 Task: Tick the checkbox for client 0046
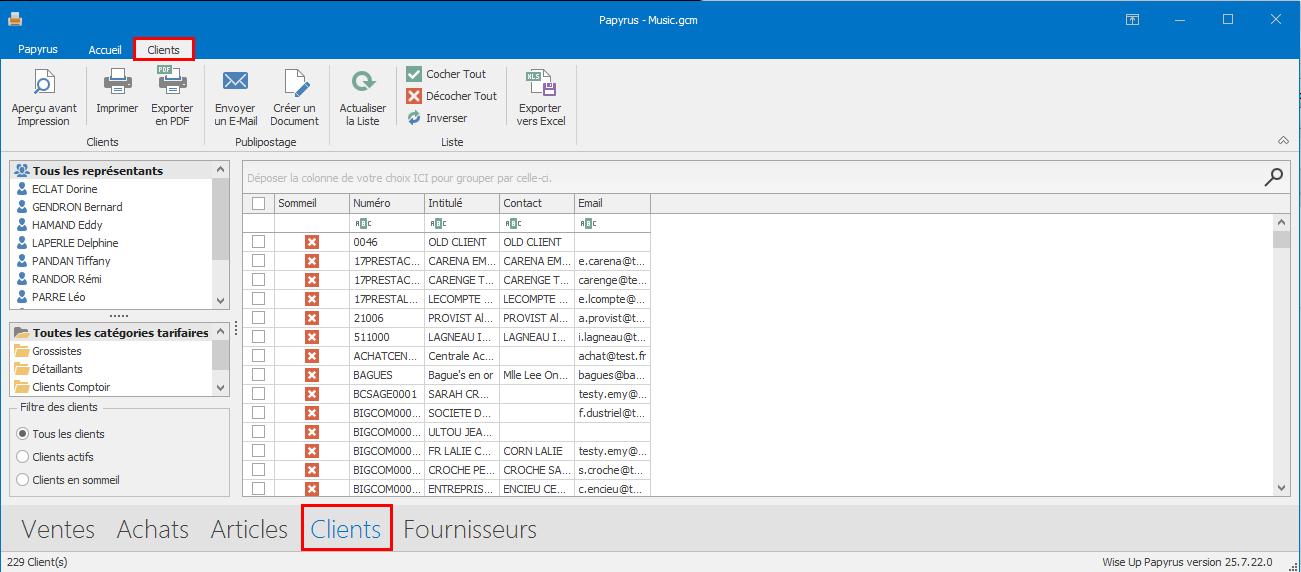(x=259, y=242)
